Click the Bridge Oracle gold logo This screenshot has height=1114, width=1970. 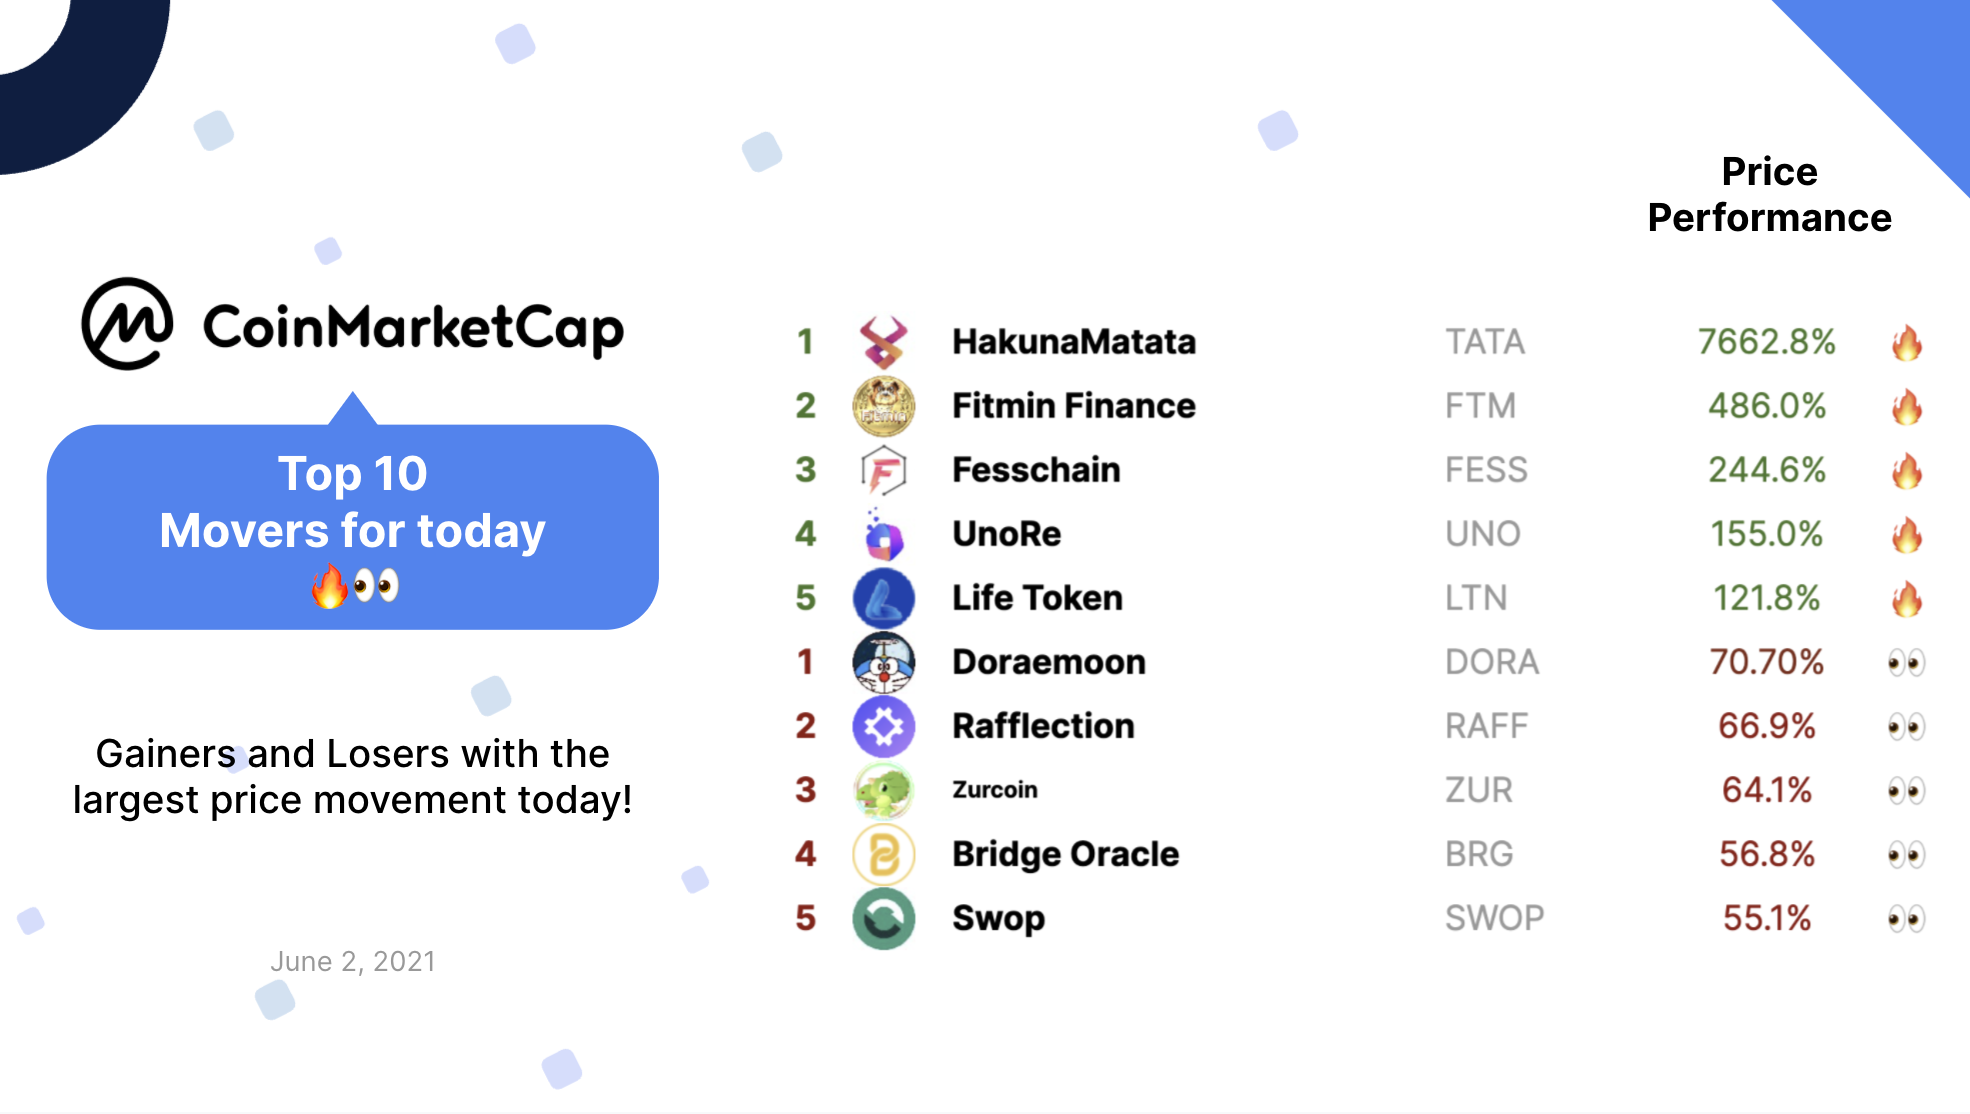pyautogui.click(x=884, y=854)
